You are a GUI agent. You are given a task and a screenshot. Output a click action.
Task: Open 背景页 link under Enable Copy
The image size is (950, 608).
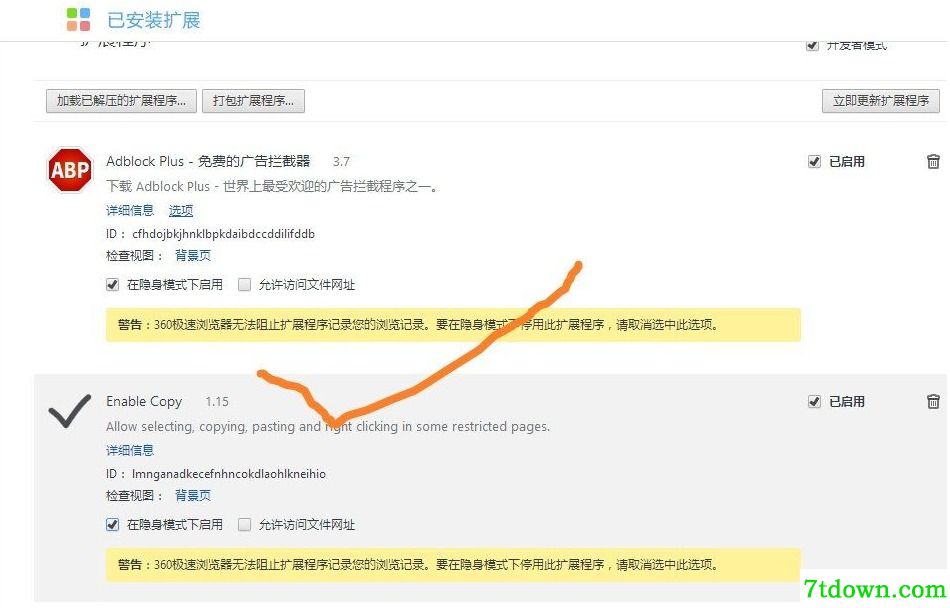(x=193, y=495)
